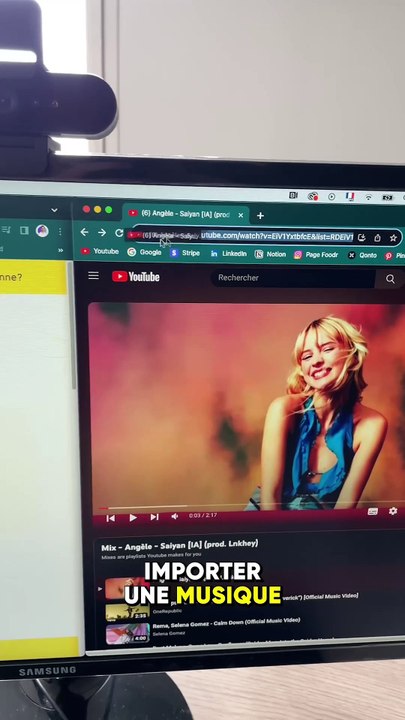Open the Notion bookmark
This screenshot has width=405, height=720.
tap(270, 254)
